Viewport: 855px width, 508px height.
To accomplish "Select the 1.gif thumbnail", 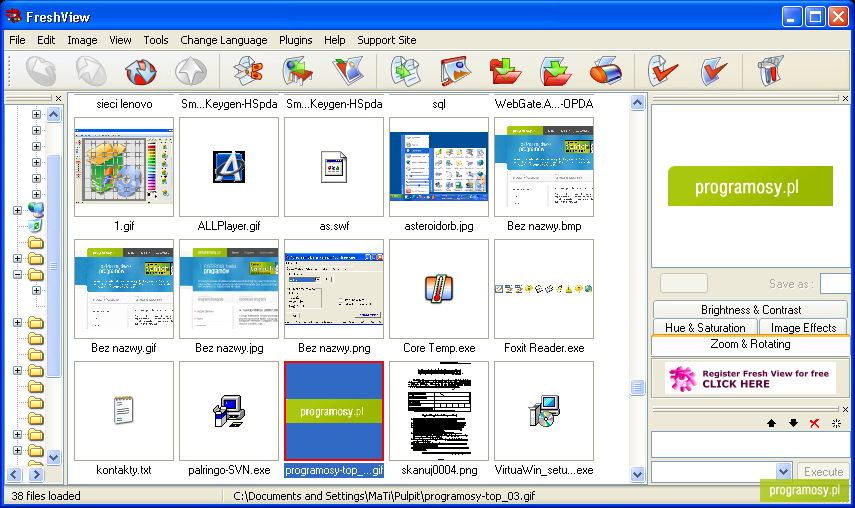I will point(124,167).
